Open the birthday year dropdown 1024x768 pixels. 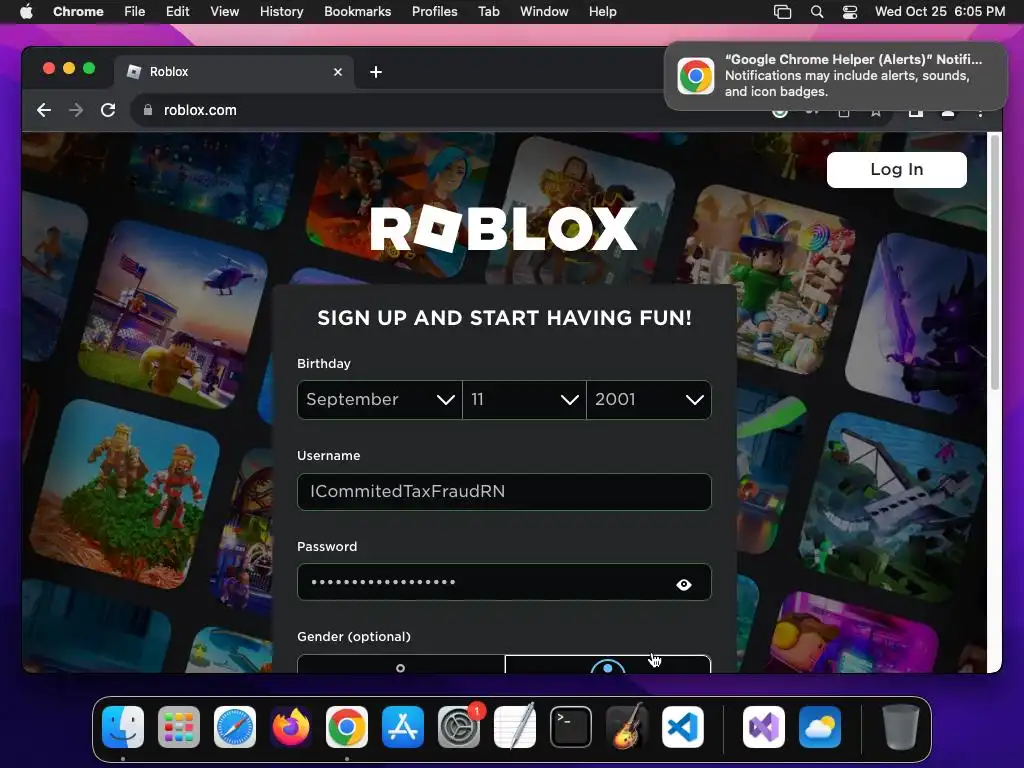tap(648, 400)
